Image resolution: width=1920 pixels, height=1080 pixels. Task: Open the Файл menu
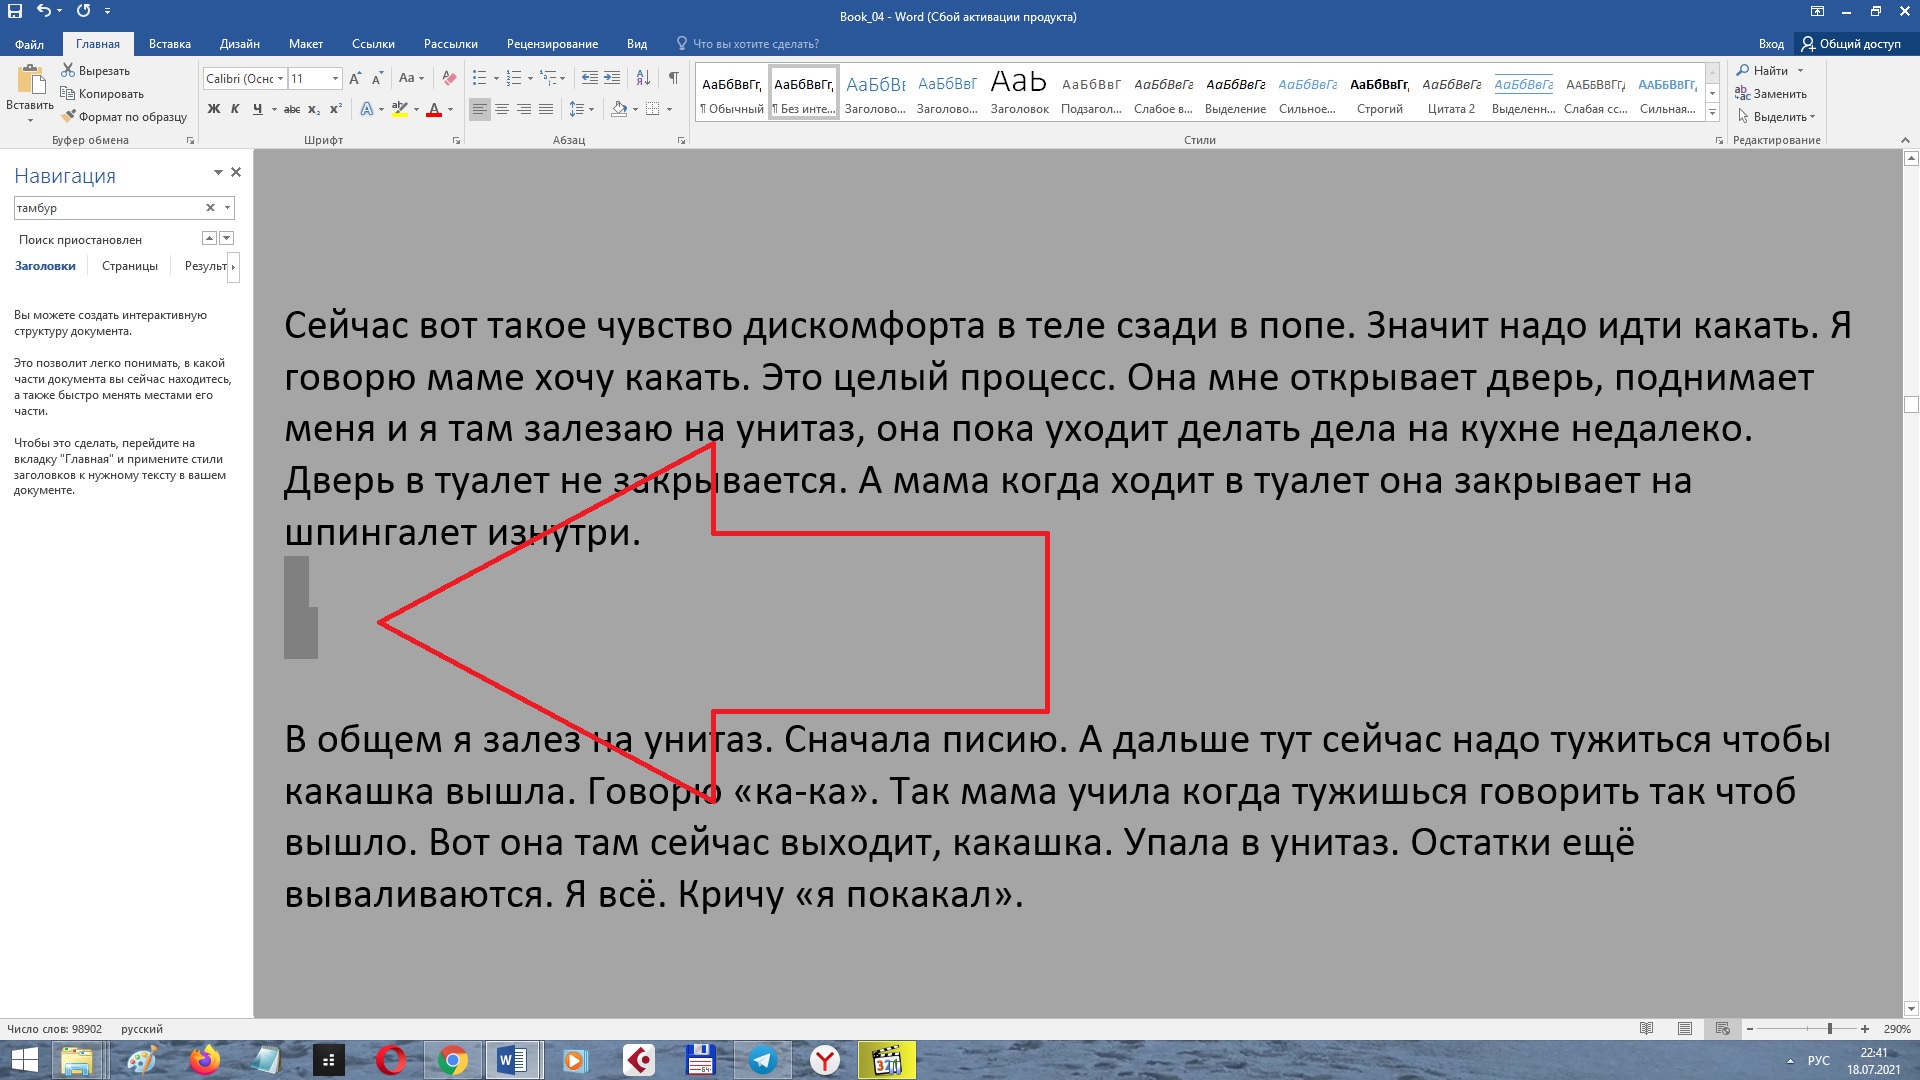click(29, 44)
